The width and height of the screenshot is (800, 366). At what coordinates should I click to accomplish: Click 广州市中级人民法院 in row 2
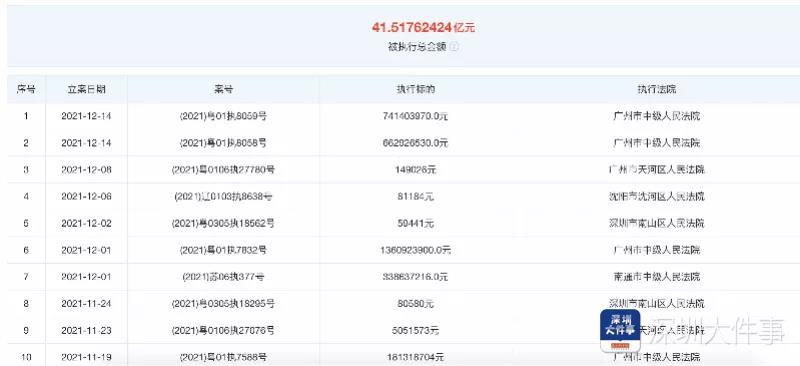tap(656, 143)
